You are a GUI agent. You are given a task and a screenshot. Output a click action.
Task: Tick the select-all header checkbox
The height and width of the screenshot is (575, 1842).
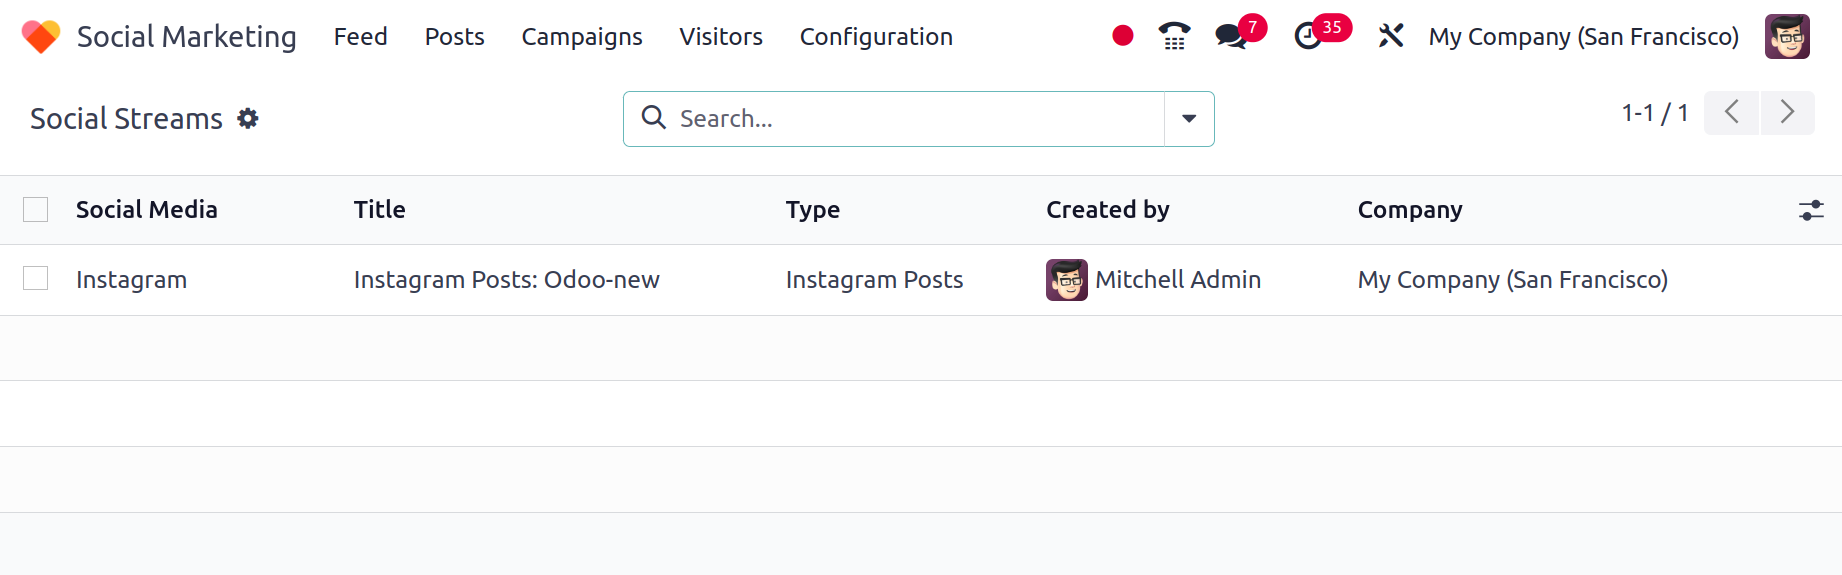point(36,209)
